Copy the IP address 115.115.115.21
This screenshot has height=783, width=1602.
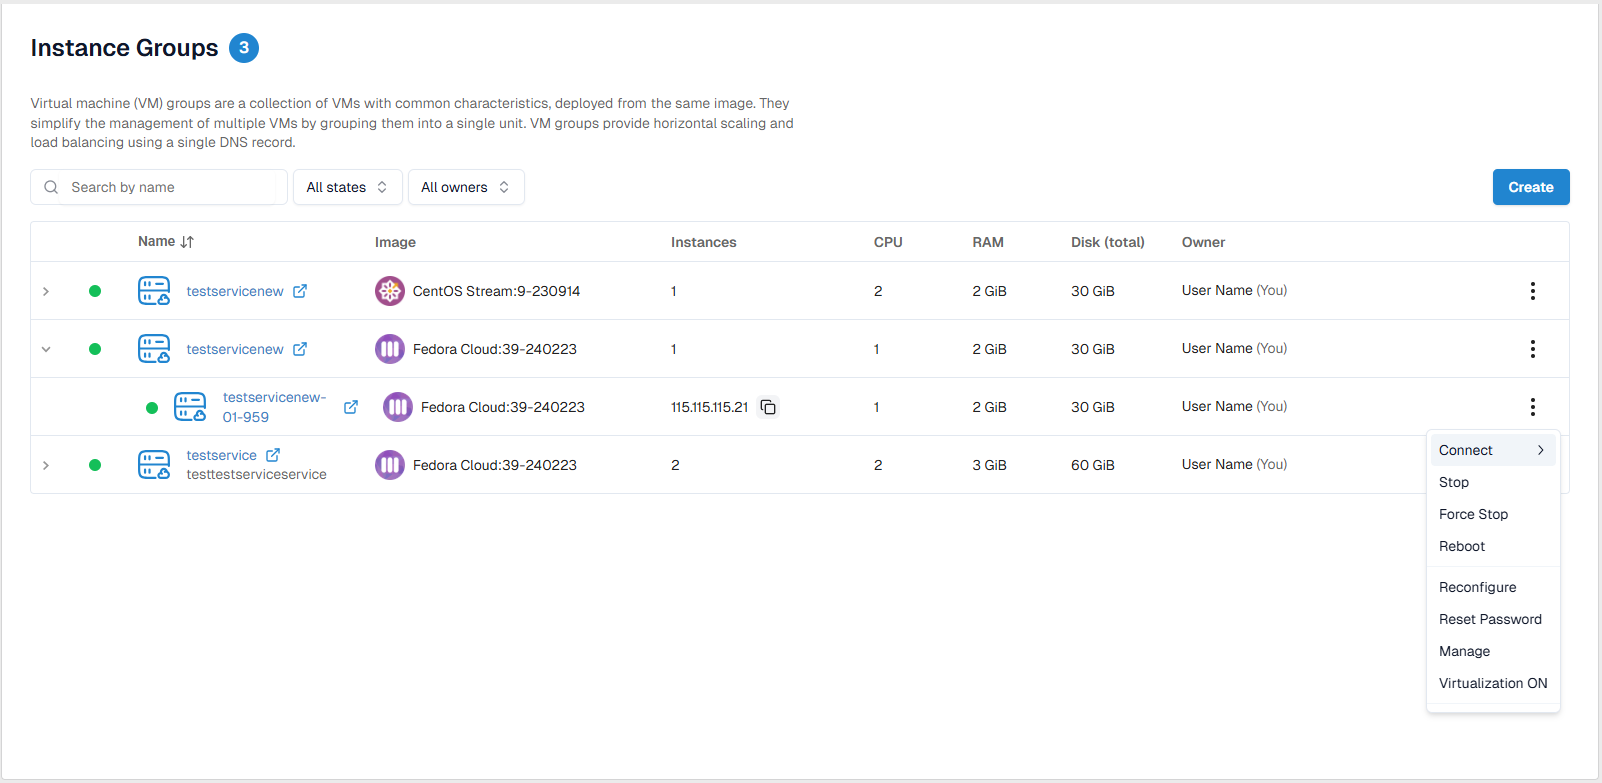[x=768, y=407]
